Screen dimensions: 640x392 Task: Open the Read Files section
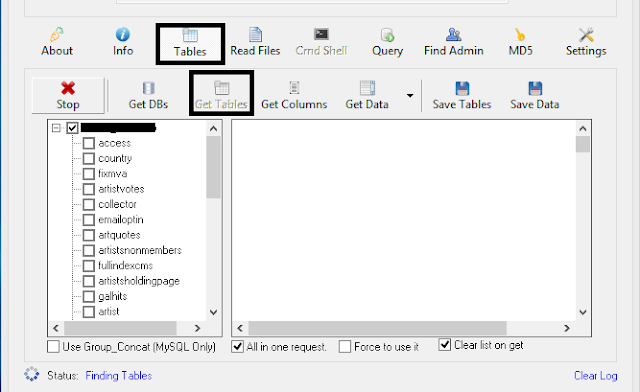(255, 42)
